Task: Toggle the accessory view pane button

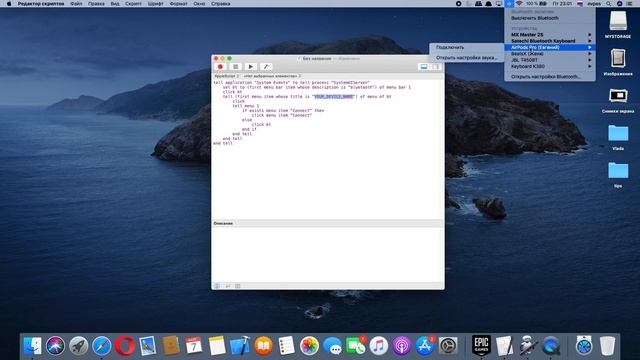Action: pyautogui.click(x=424, y=67)
